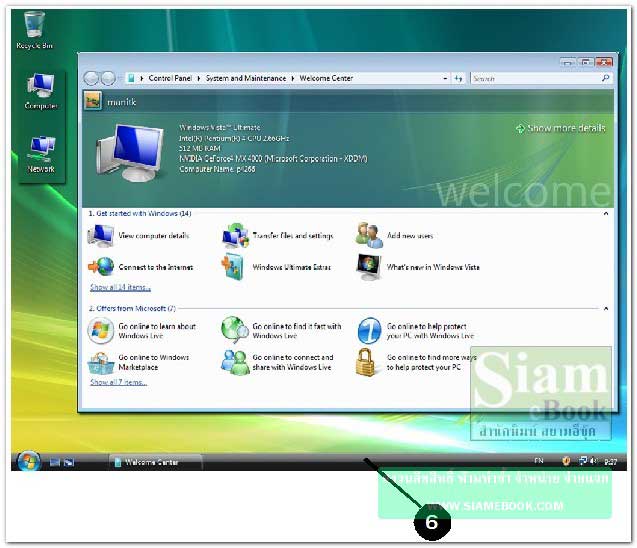This screenshot has height=548, width=637.
Task: Click connect and share with Windows Live icon
Action: [235, 362]
